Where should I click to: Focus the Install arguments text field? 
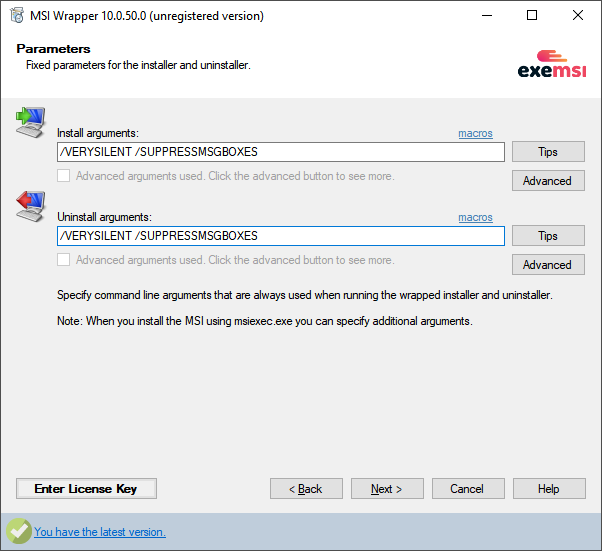tap(281, 152)
